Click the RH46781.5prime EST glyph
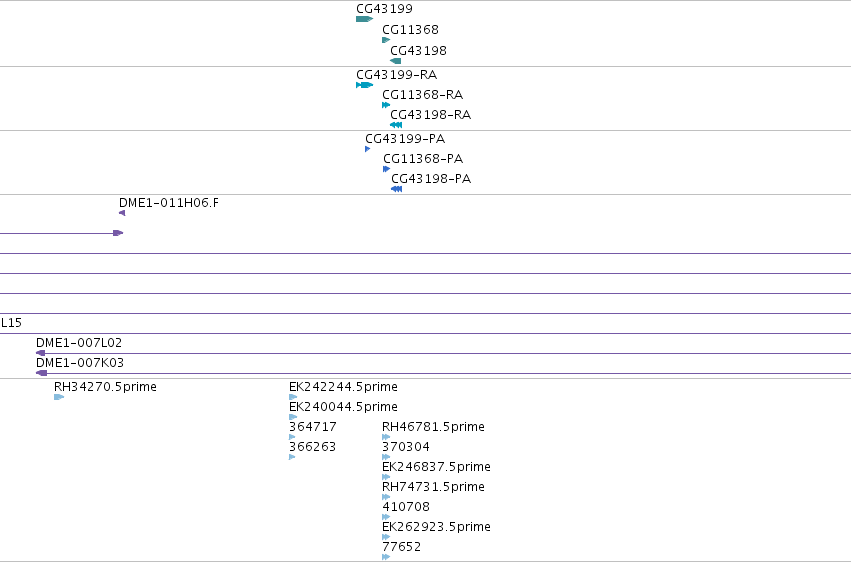This screenshot has width=851, height=562. click(x=386, y=437)
